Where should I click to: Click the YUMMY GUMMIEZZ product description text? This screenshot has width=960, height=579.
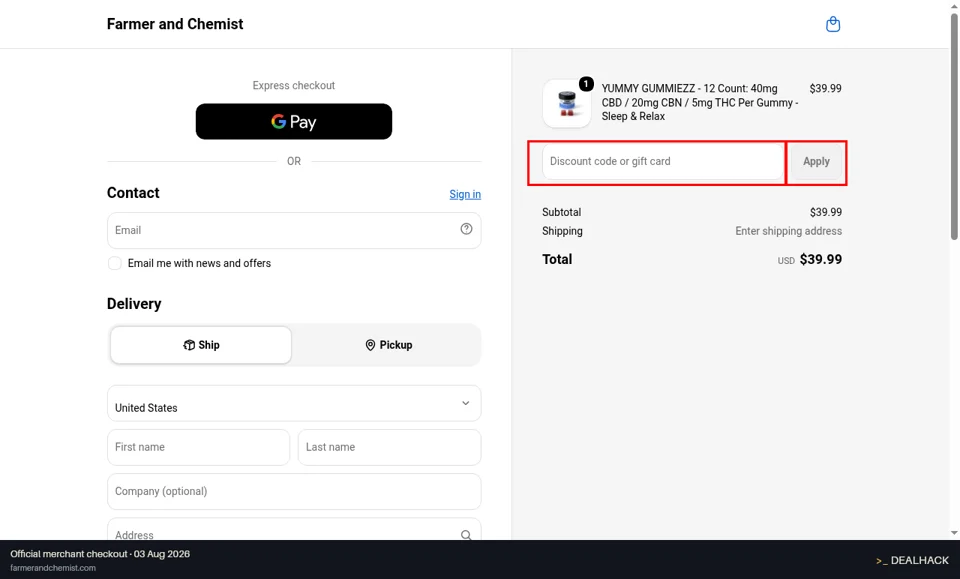pos(700,102)
